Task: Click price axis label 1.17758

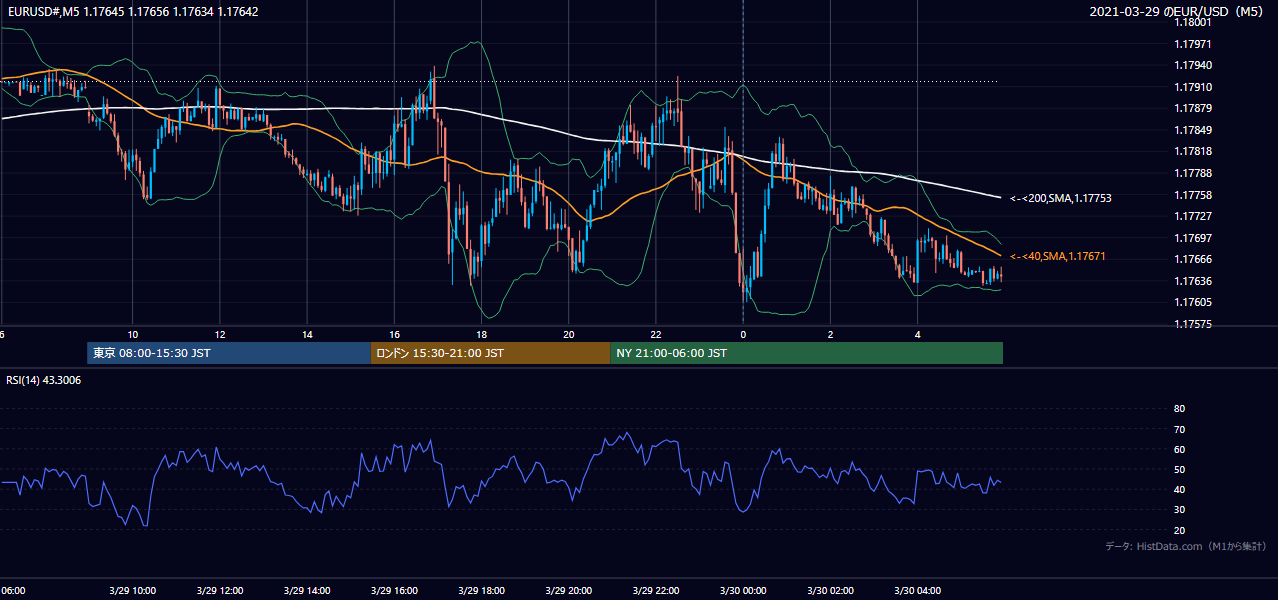Action: click(x=1195, y=195)
